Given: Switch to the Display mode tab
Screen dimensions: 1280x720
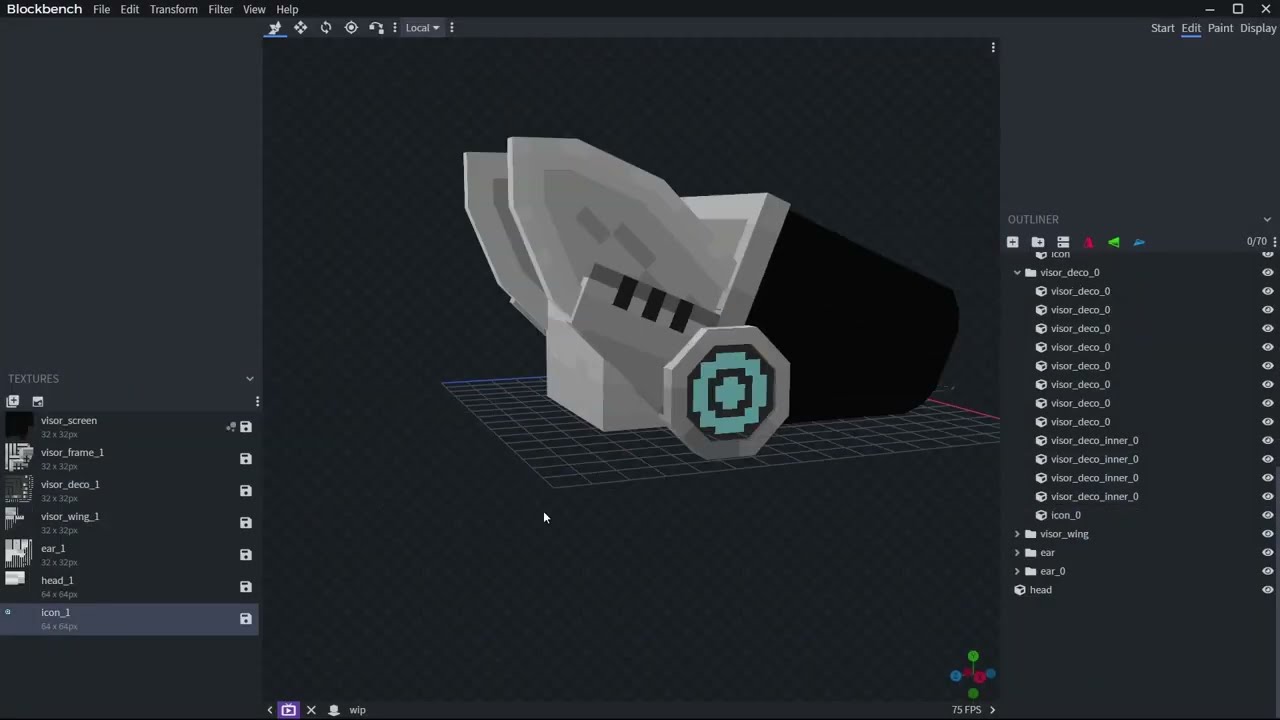Looking at the screenshot, I should click(1258, 28).
